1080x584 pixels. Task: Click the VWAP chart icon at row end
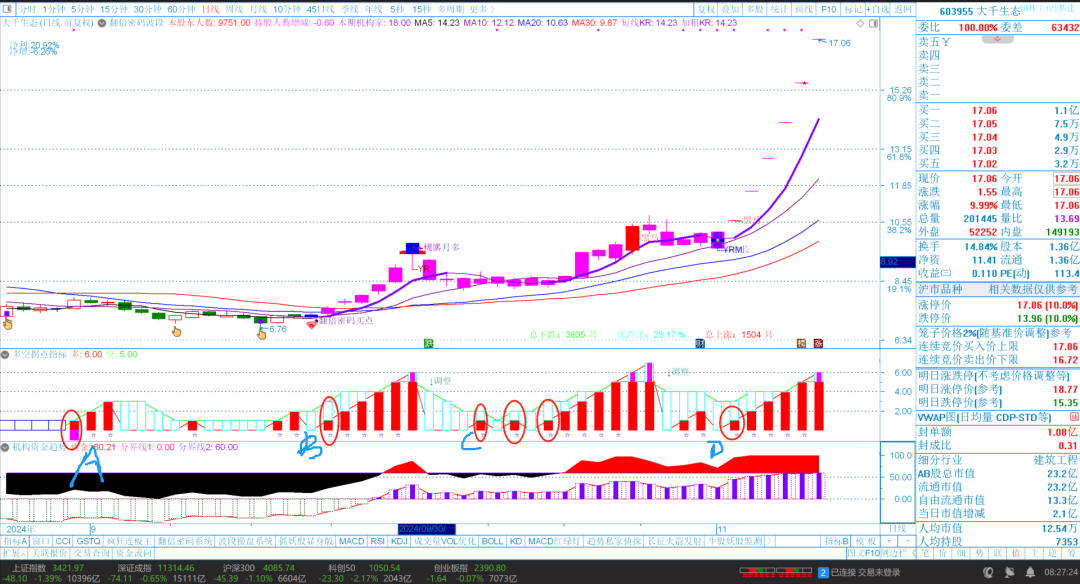(1074, 417)
